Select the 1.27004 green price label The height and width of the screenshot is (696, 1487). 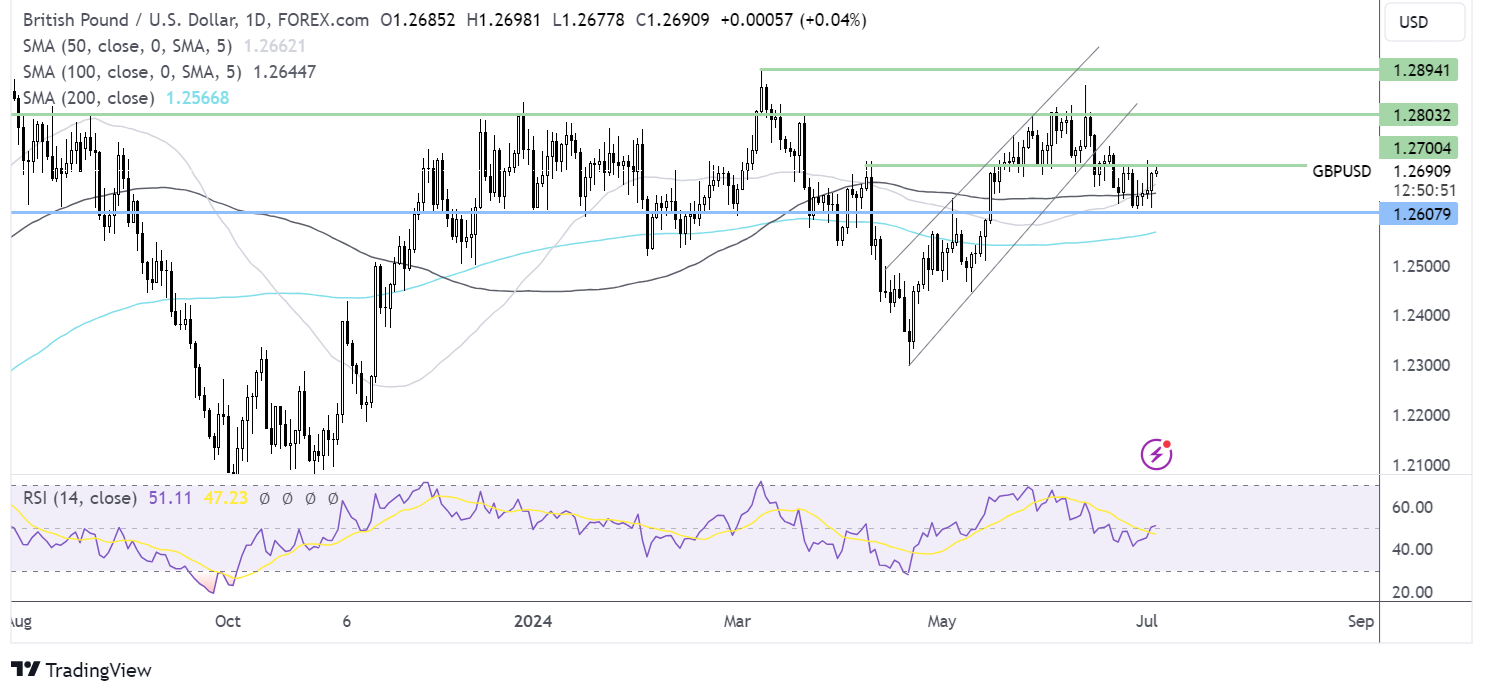[x=1418, y=148]
